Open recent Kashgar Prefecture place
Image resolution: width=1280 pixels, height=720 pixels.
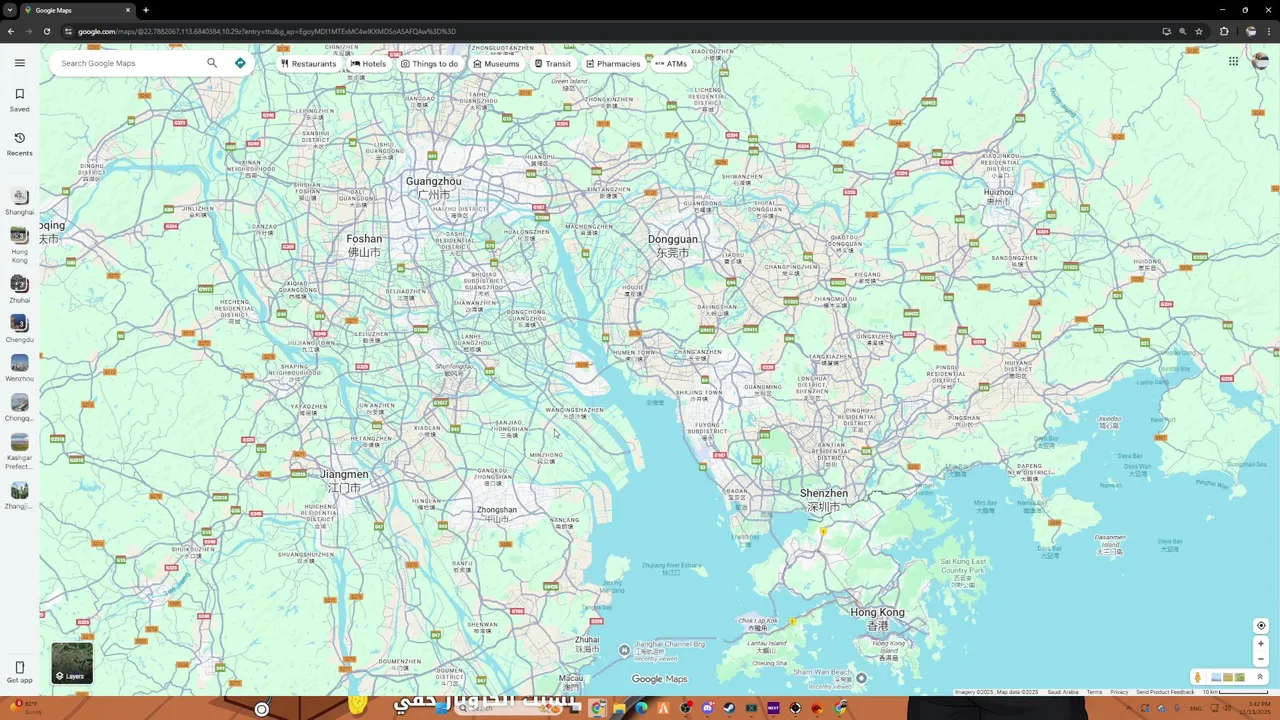coord(19,451)
